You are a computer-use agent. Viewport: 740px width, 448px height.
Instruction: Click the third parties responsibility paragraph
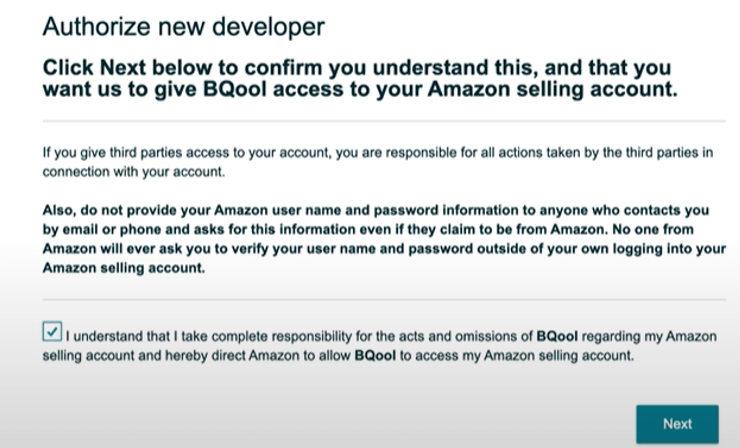378,162
